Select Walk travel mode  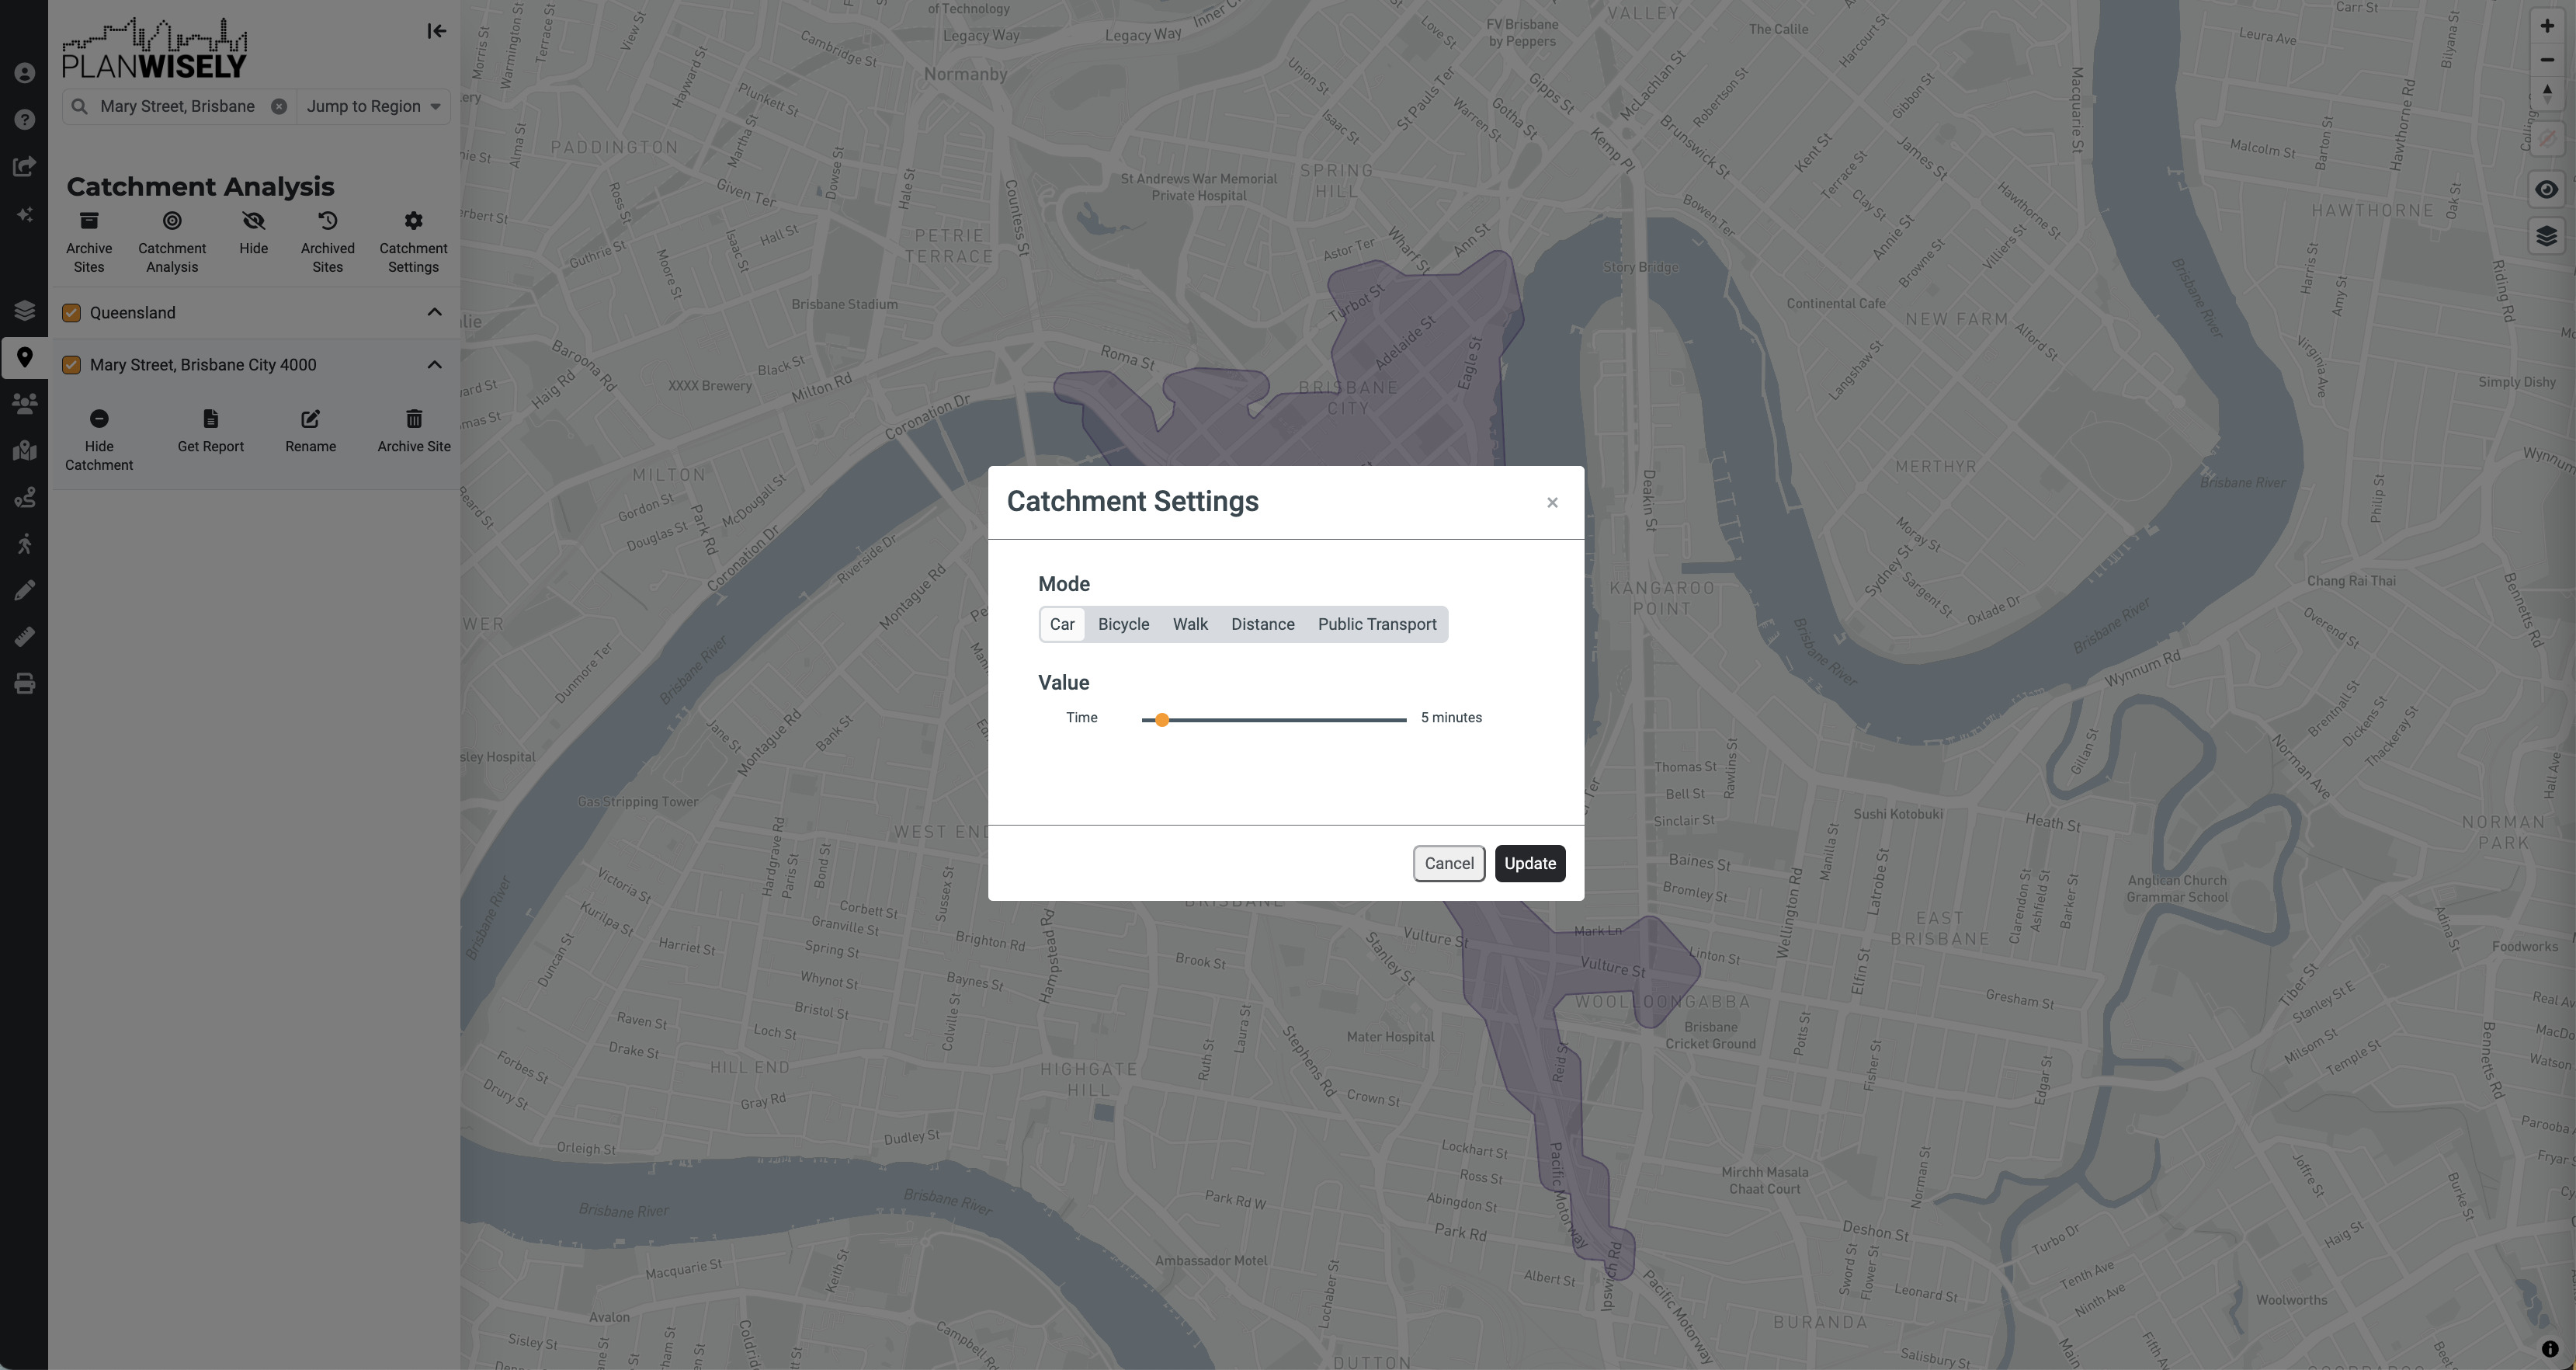point(1191,624)
